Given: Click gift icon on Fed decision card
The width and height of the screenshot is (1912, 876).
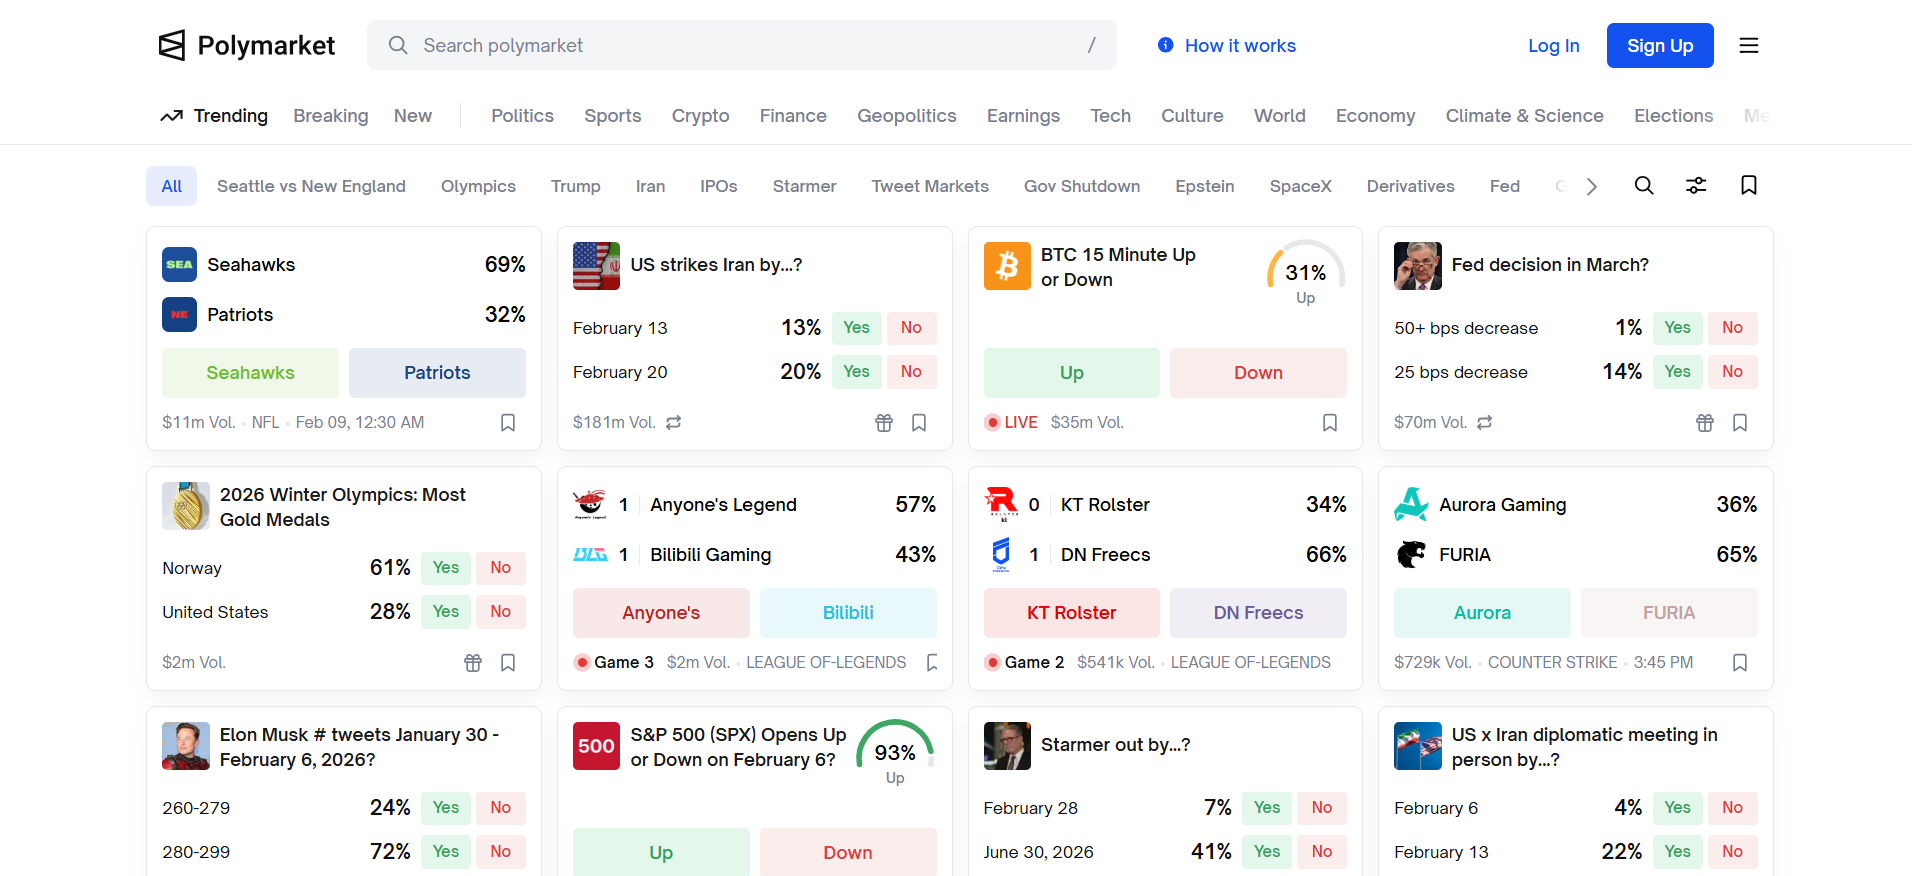Looking at the screenshot, I should tap(1705, 423).
